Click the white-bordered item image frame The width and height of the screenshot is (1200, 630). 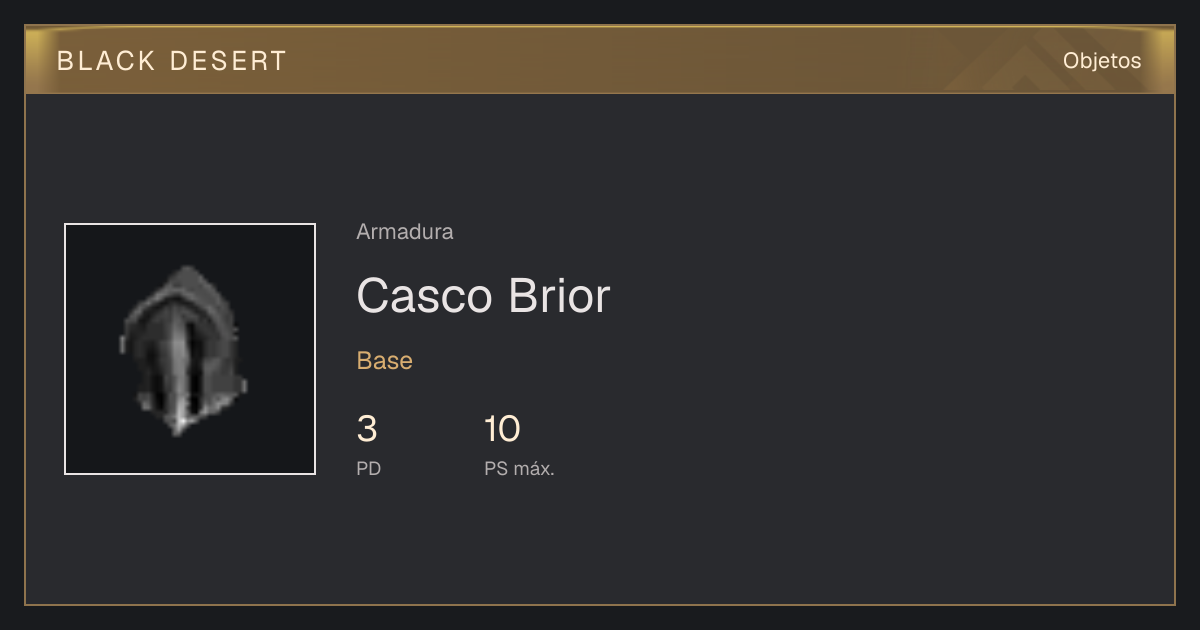point(190,349)
